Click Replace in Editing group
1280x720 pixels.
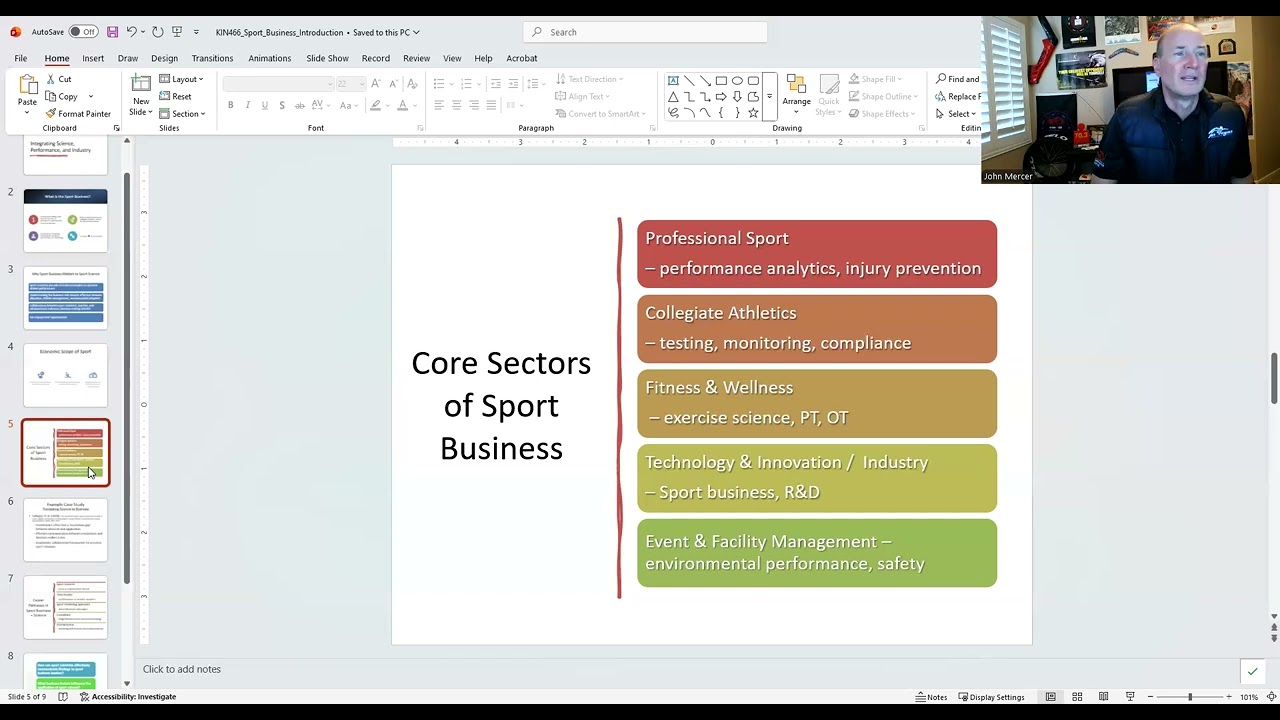[x=957, y=97]
